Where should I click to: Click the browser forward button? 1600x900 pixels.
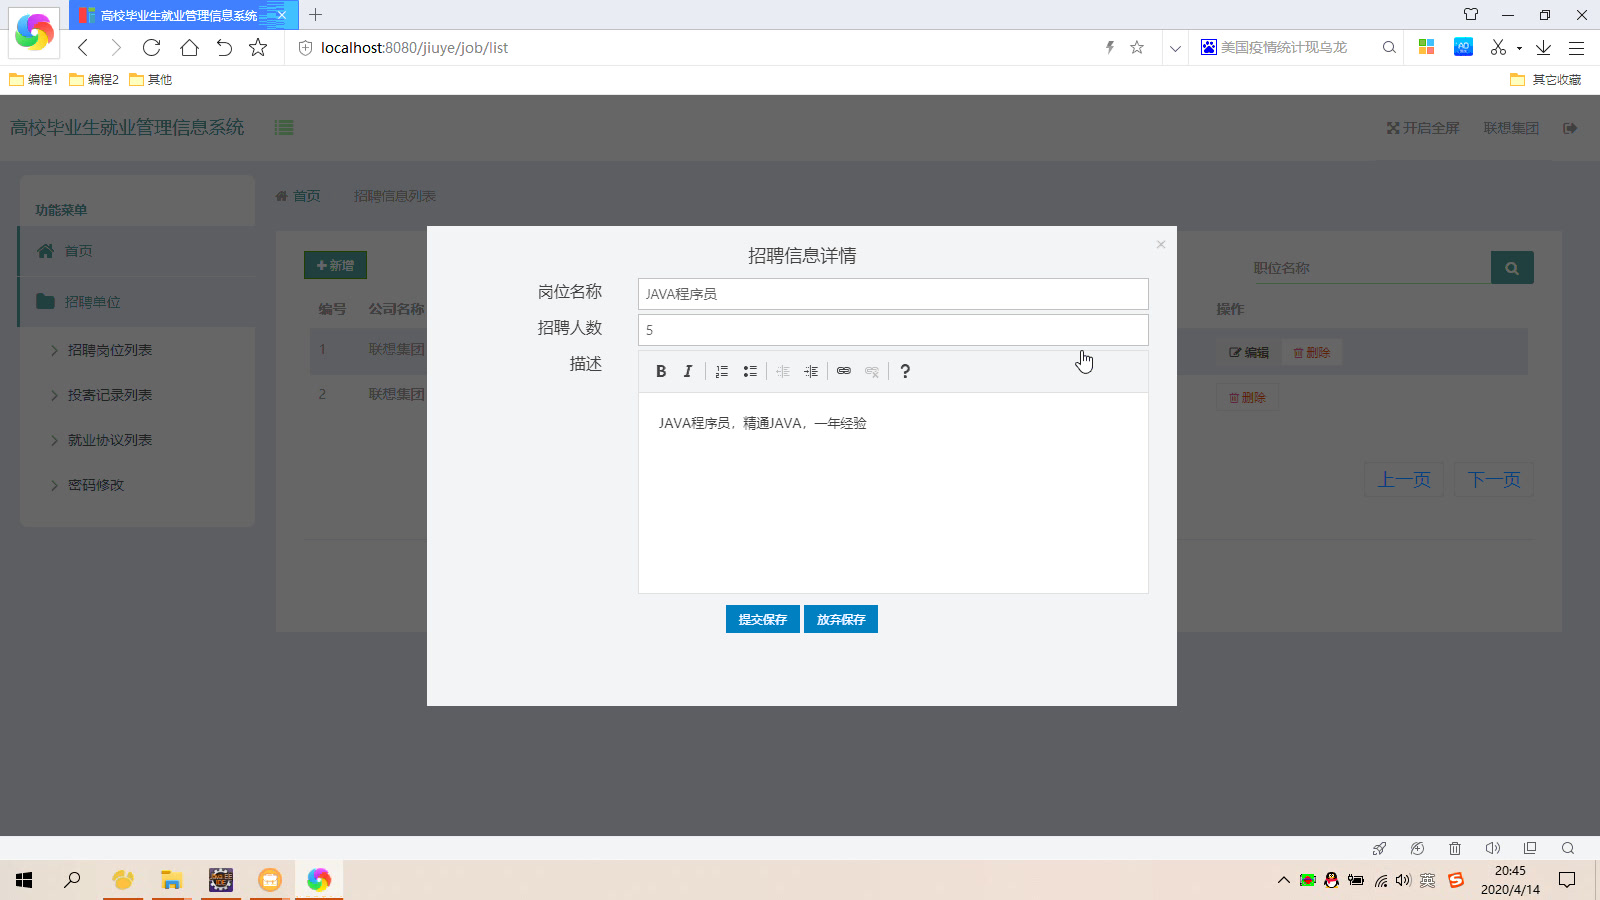(x=116, y=47)
